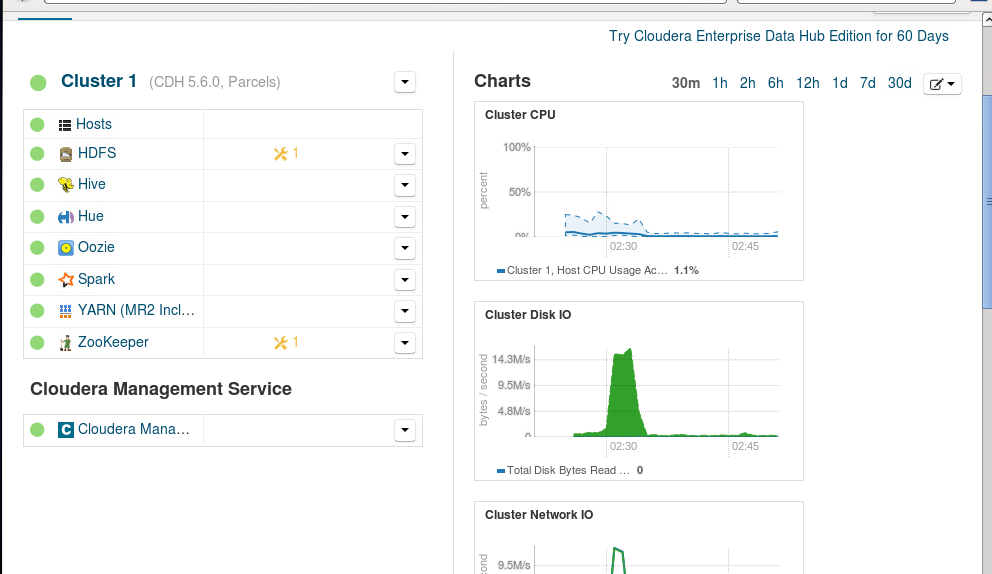
Task: Click YARN green health status dot
Action: click(37, 310)
